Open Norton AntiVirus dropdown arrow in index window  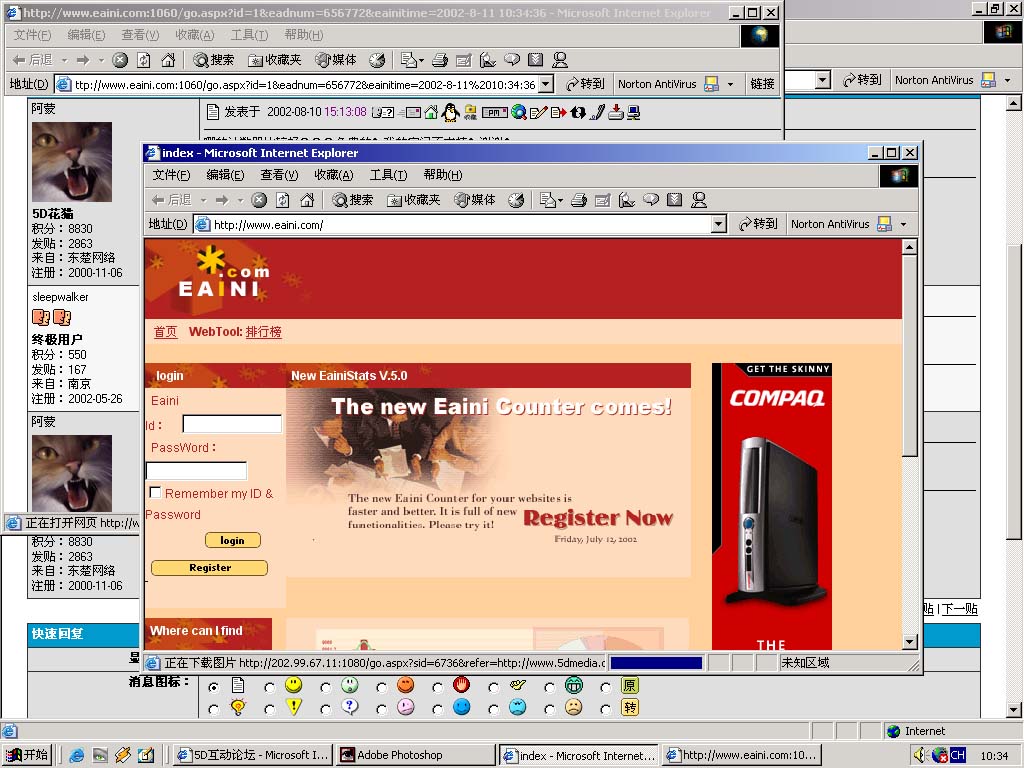pos(903,224)
